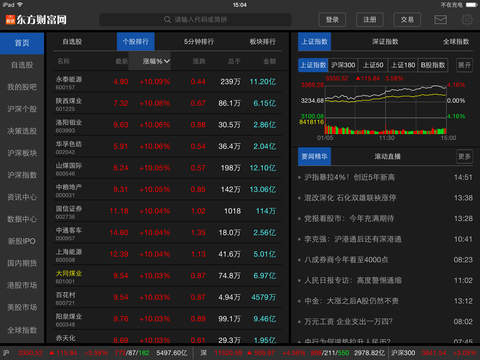Open 沪深指数 in the sidebar
Viewport: 480px width, 360px height.
point(22,175)
